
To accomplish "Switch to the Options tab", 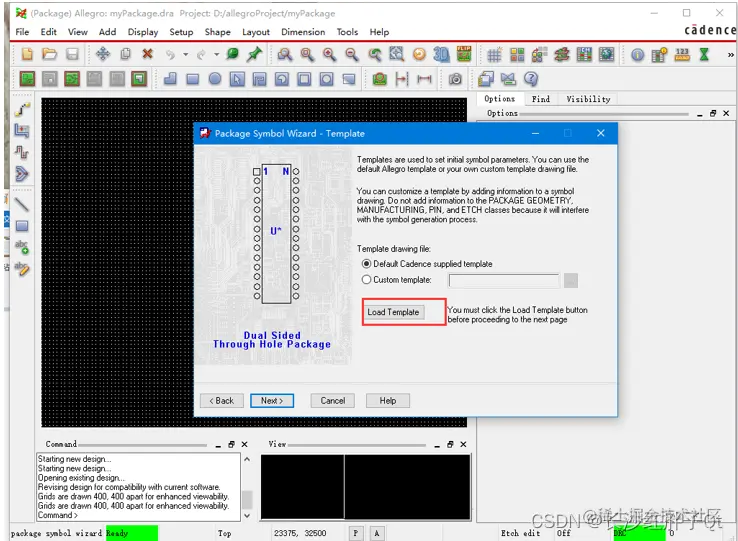I will point(499,98).
